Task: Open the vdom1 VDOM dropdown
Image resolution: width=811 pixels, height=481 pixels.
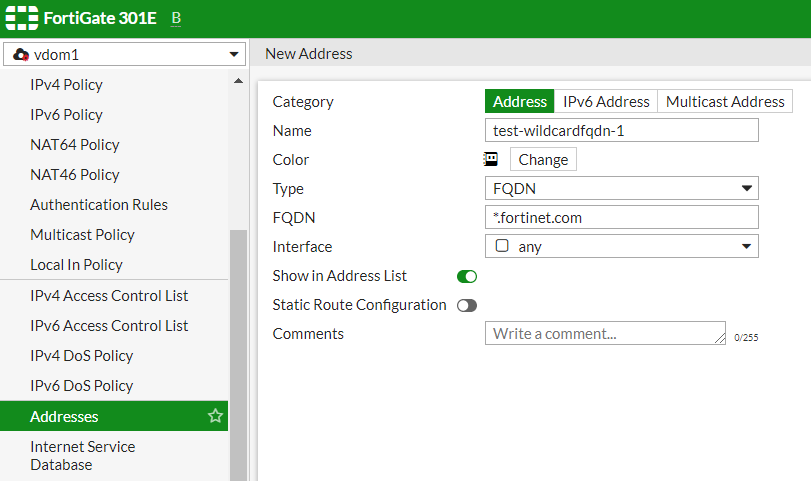Action: click(124, 55)
